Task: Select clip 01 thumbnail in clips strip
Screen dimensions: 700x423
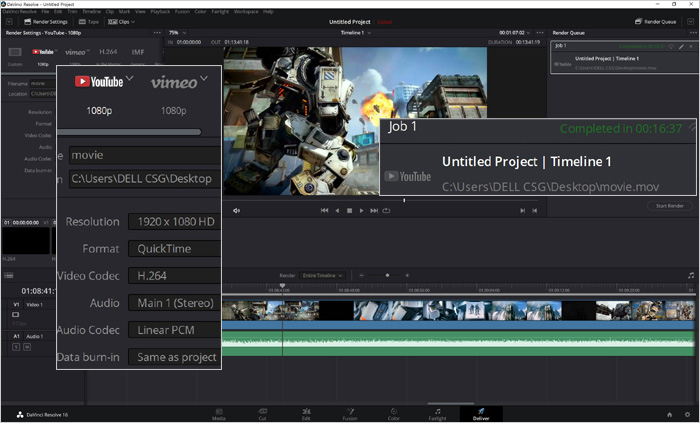Action: [26, 241]
